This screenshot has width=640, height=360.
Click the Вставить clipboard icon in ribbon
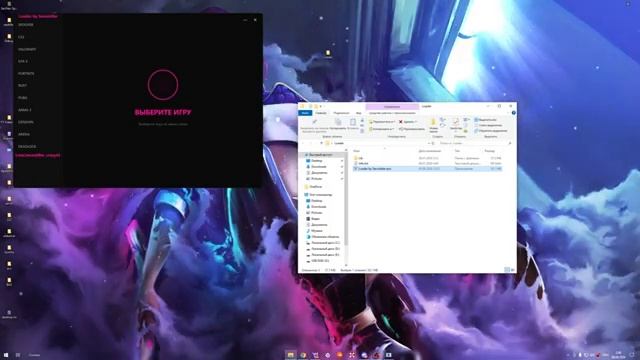tap(353, 122)
